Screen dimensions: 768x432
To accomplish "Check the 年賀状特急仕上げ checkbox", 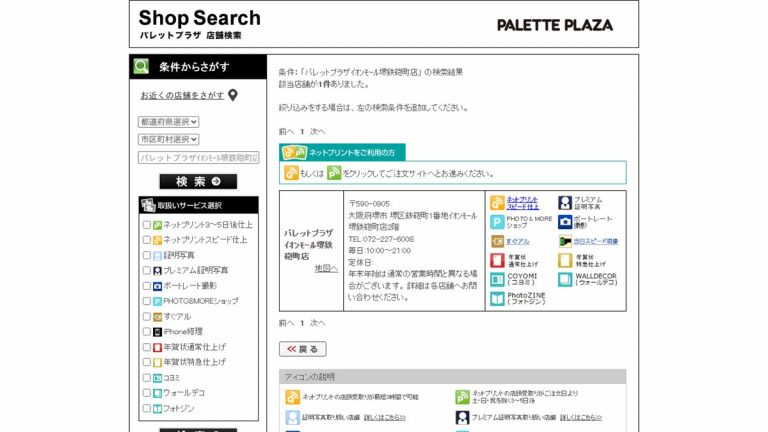I will (x=146, y=362).
